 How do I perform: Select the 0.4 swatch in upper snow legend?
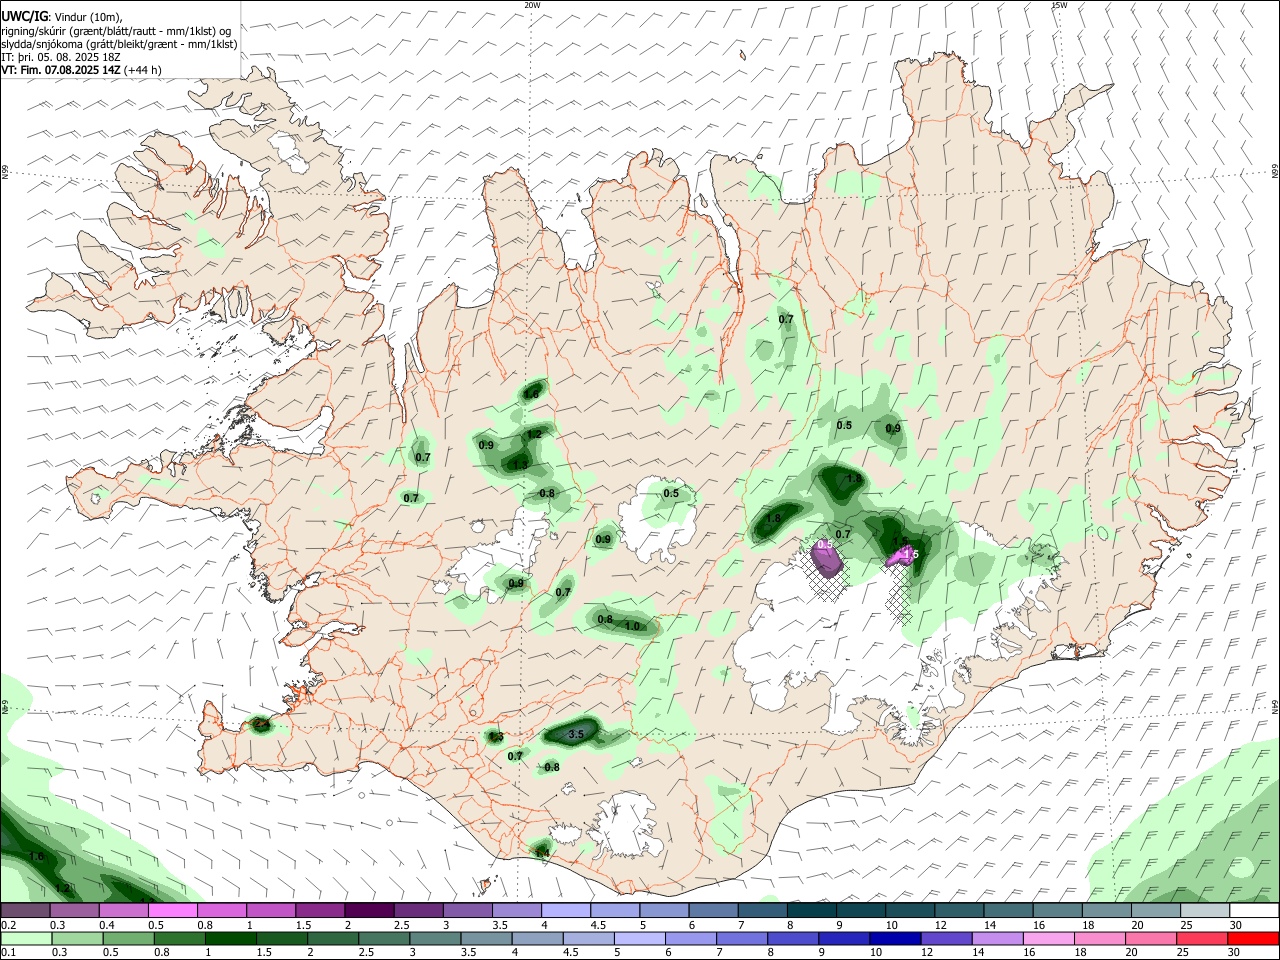tap(123, 911)
